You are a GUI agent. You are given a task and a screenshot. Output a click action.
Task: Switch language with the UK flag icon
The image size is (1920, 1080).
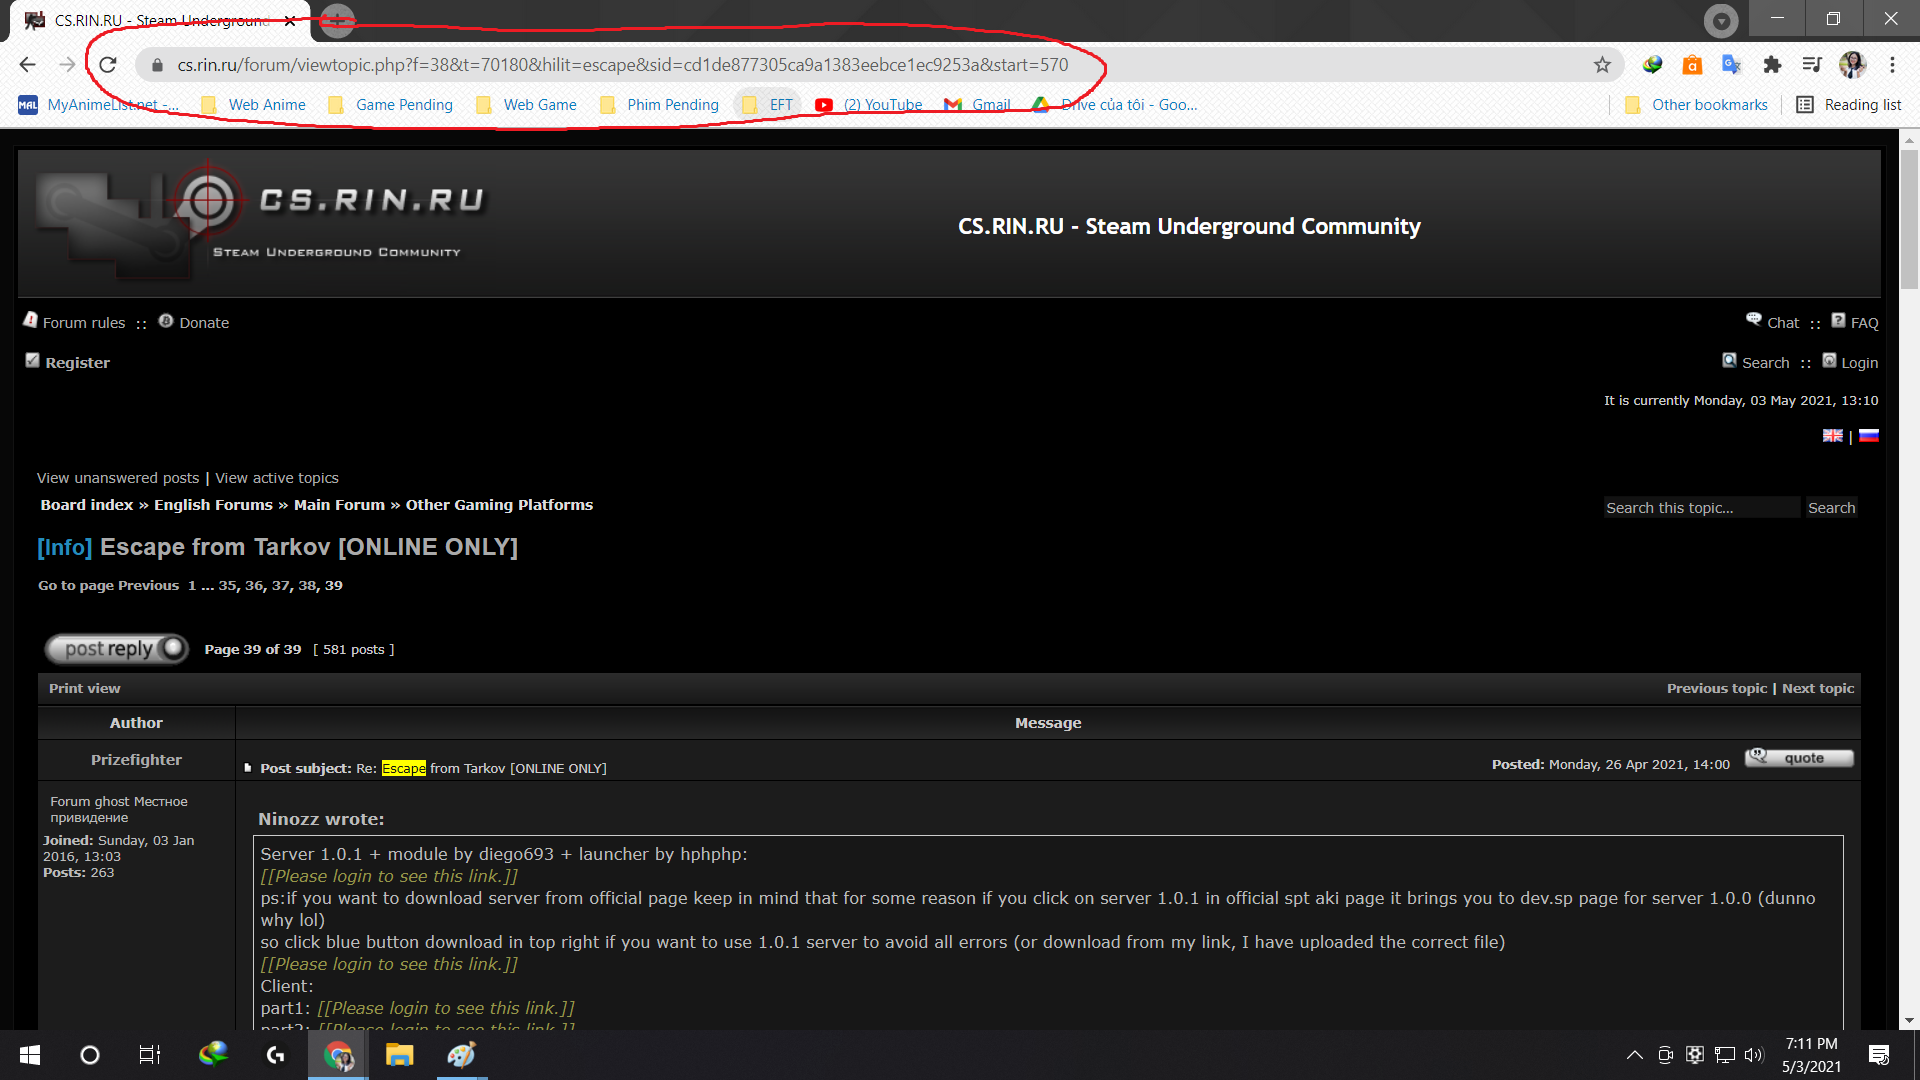[x=1832, y=436]
